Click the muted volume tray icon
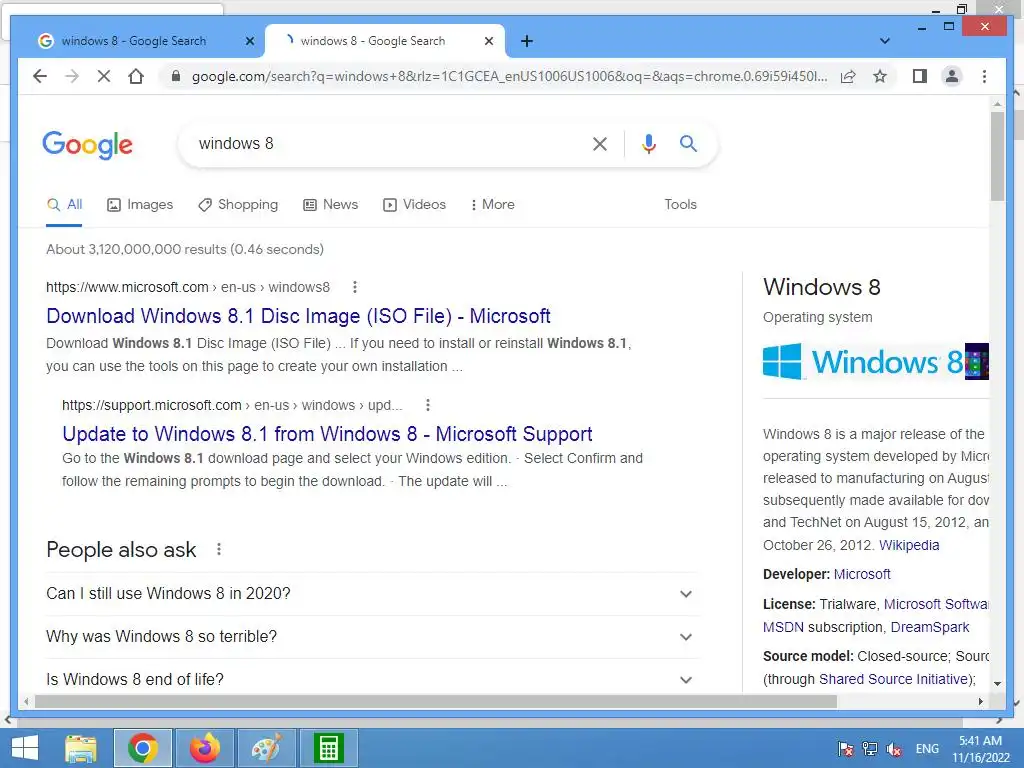Viewport: 1024px width, 768px height. coord(894,749)
